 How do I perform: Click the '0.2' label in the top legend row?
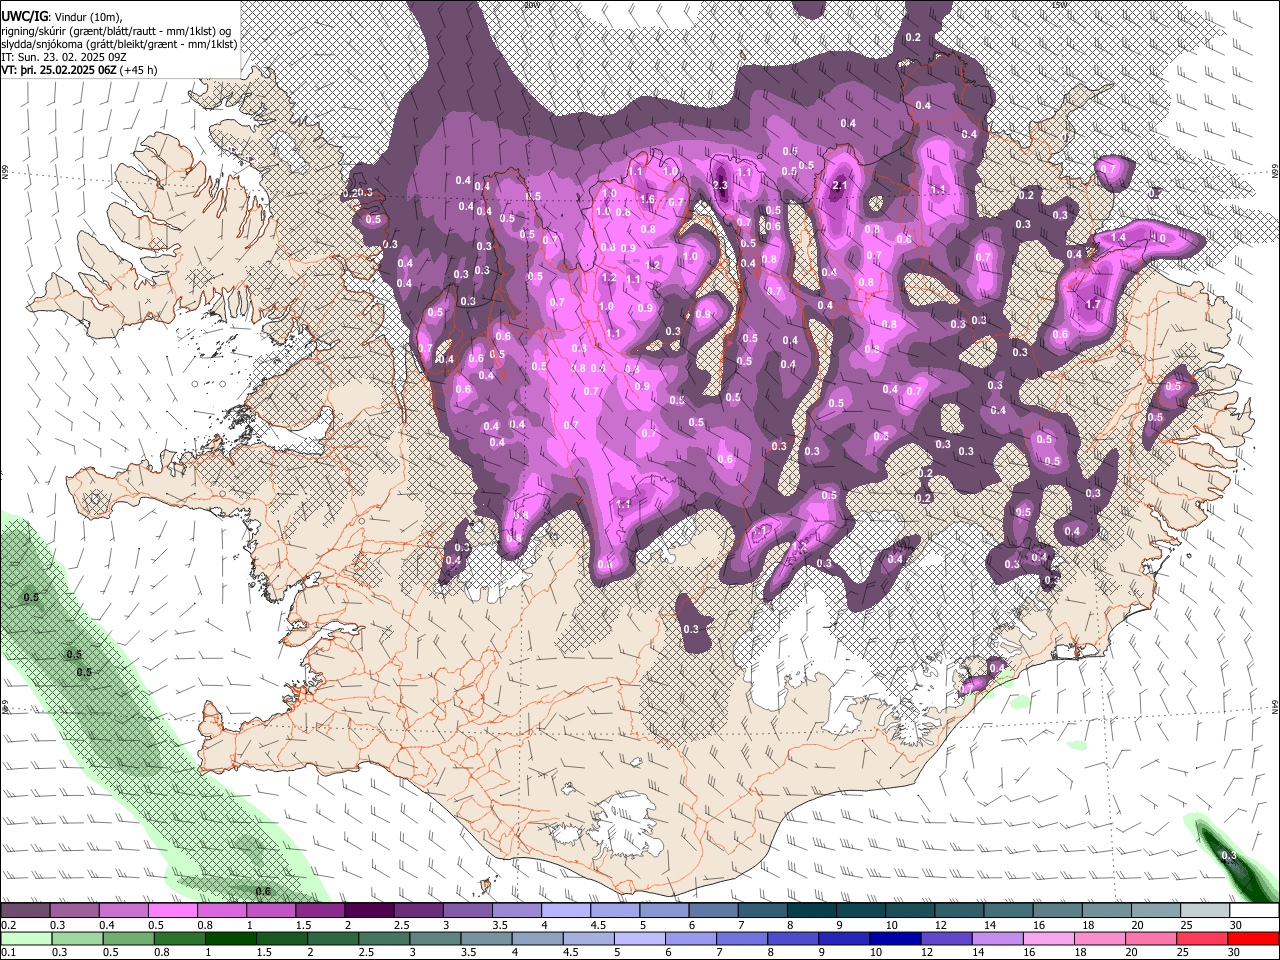(x=9, y=925)
